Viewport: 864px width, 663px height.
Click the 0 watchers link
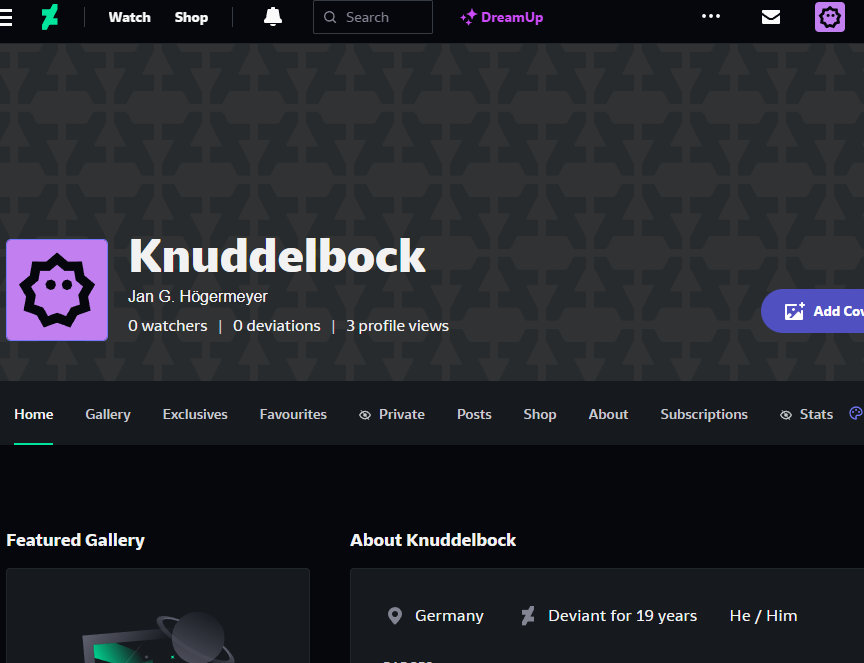coord(168,326)
